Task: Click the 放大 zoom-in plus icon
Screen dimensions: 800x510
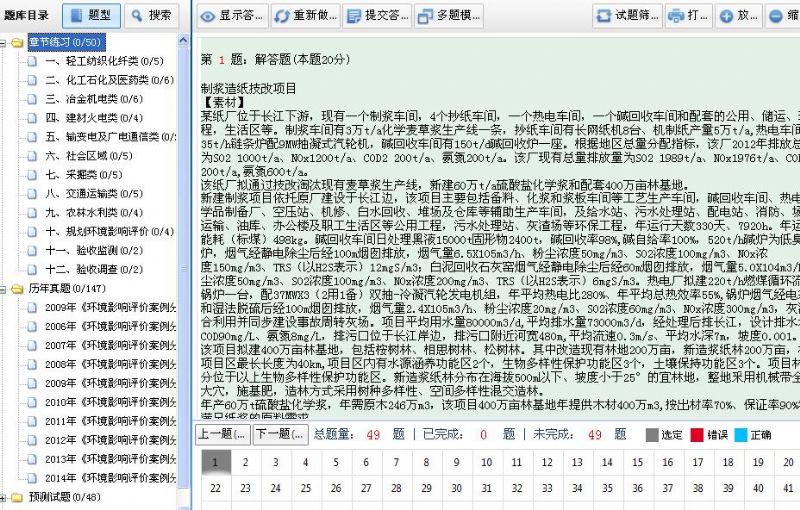Action: [738, 16]
